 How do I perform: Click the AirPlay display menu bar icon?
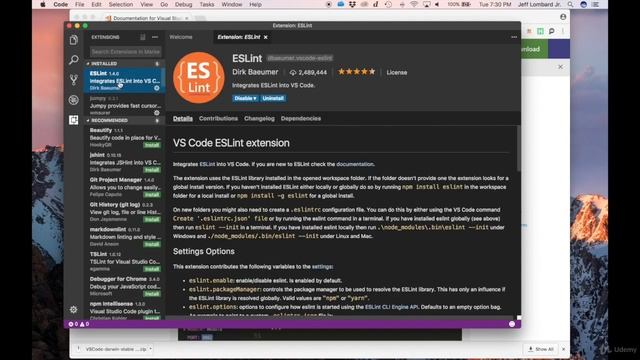(x=426, y=4)
